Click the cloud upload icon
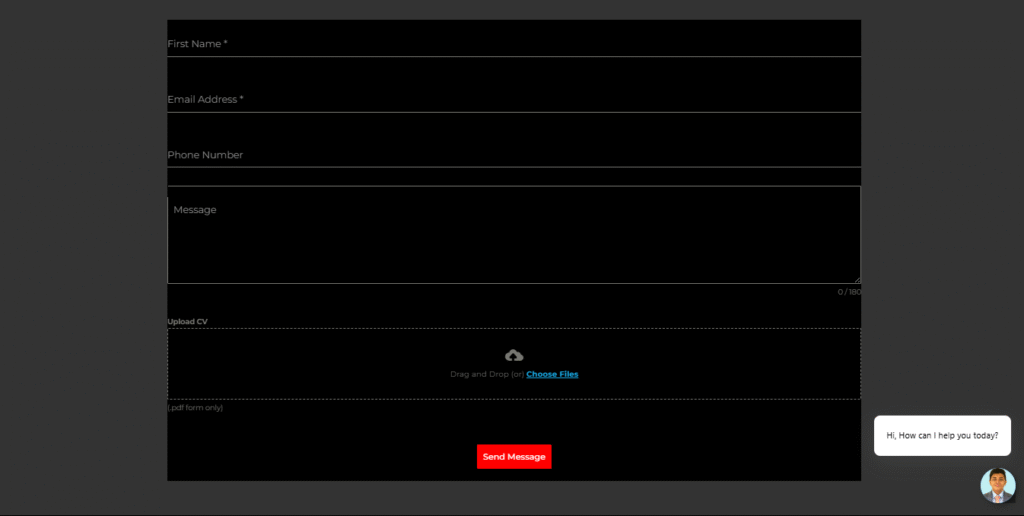The width and height of the screenshot is (1024, 516). click(514, 355)
